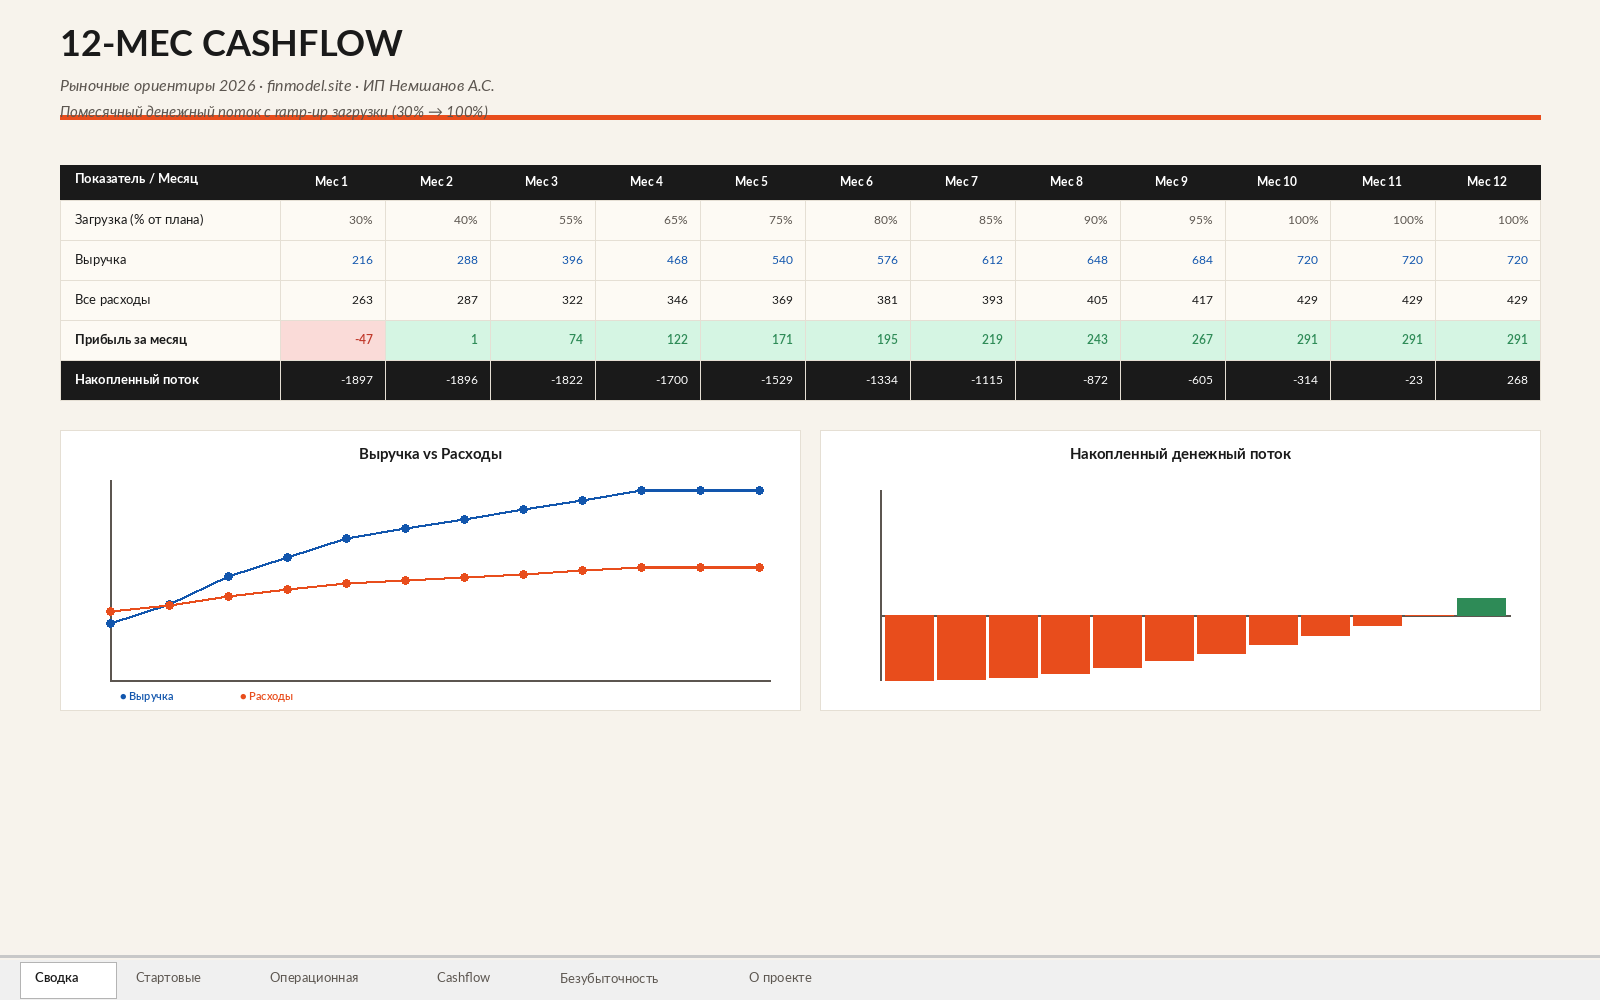Select the cumulative flow cell -1334
1600x1000 pixels.
(858, 380)
